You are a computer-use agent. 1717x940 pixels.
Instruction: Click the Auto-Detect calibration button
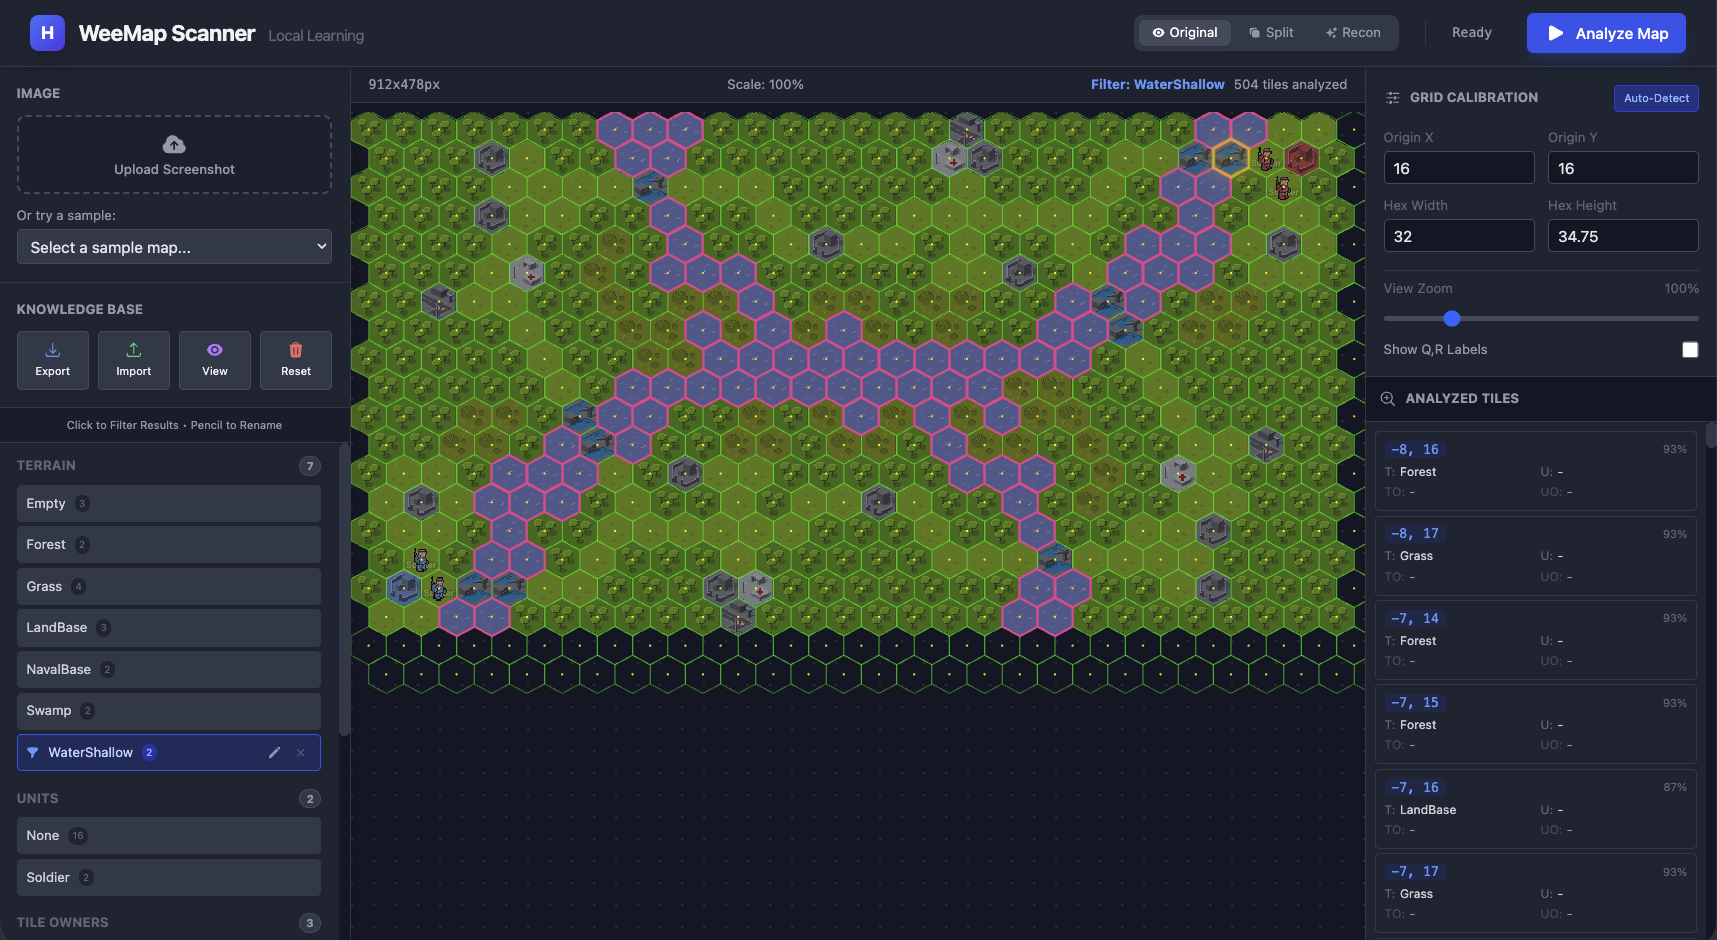(1655, 98)
